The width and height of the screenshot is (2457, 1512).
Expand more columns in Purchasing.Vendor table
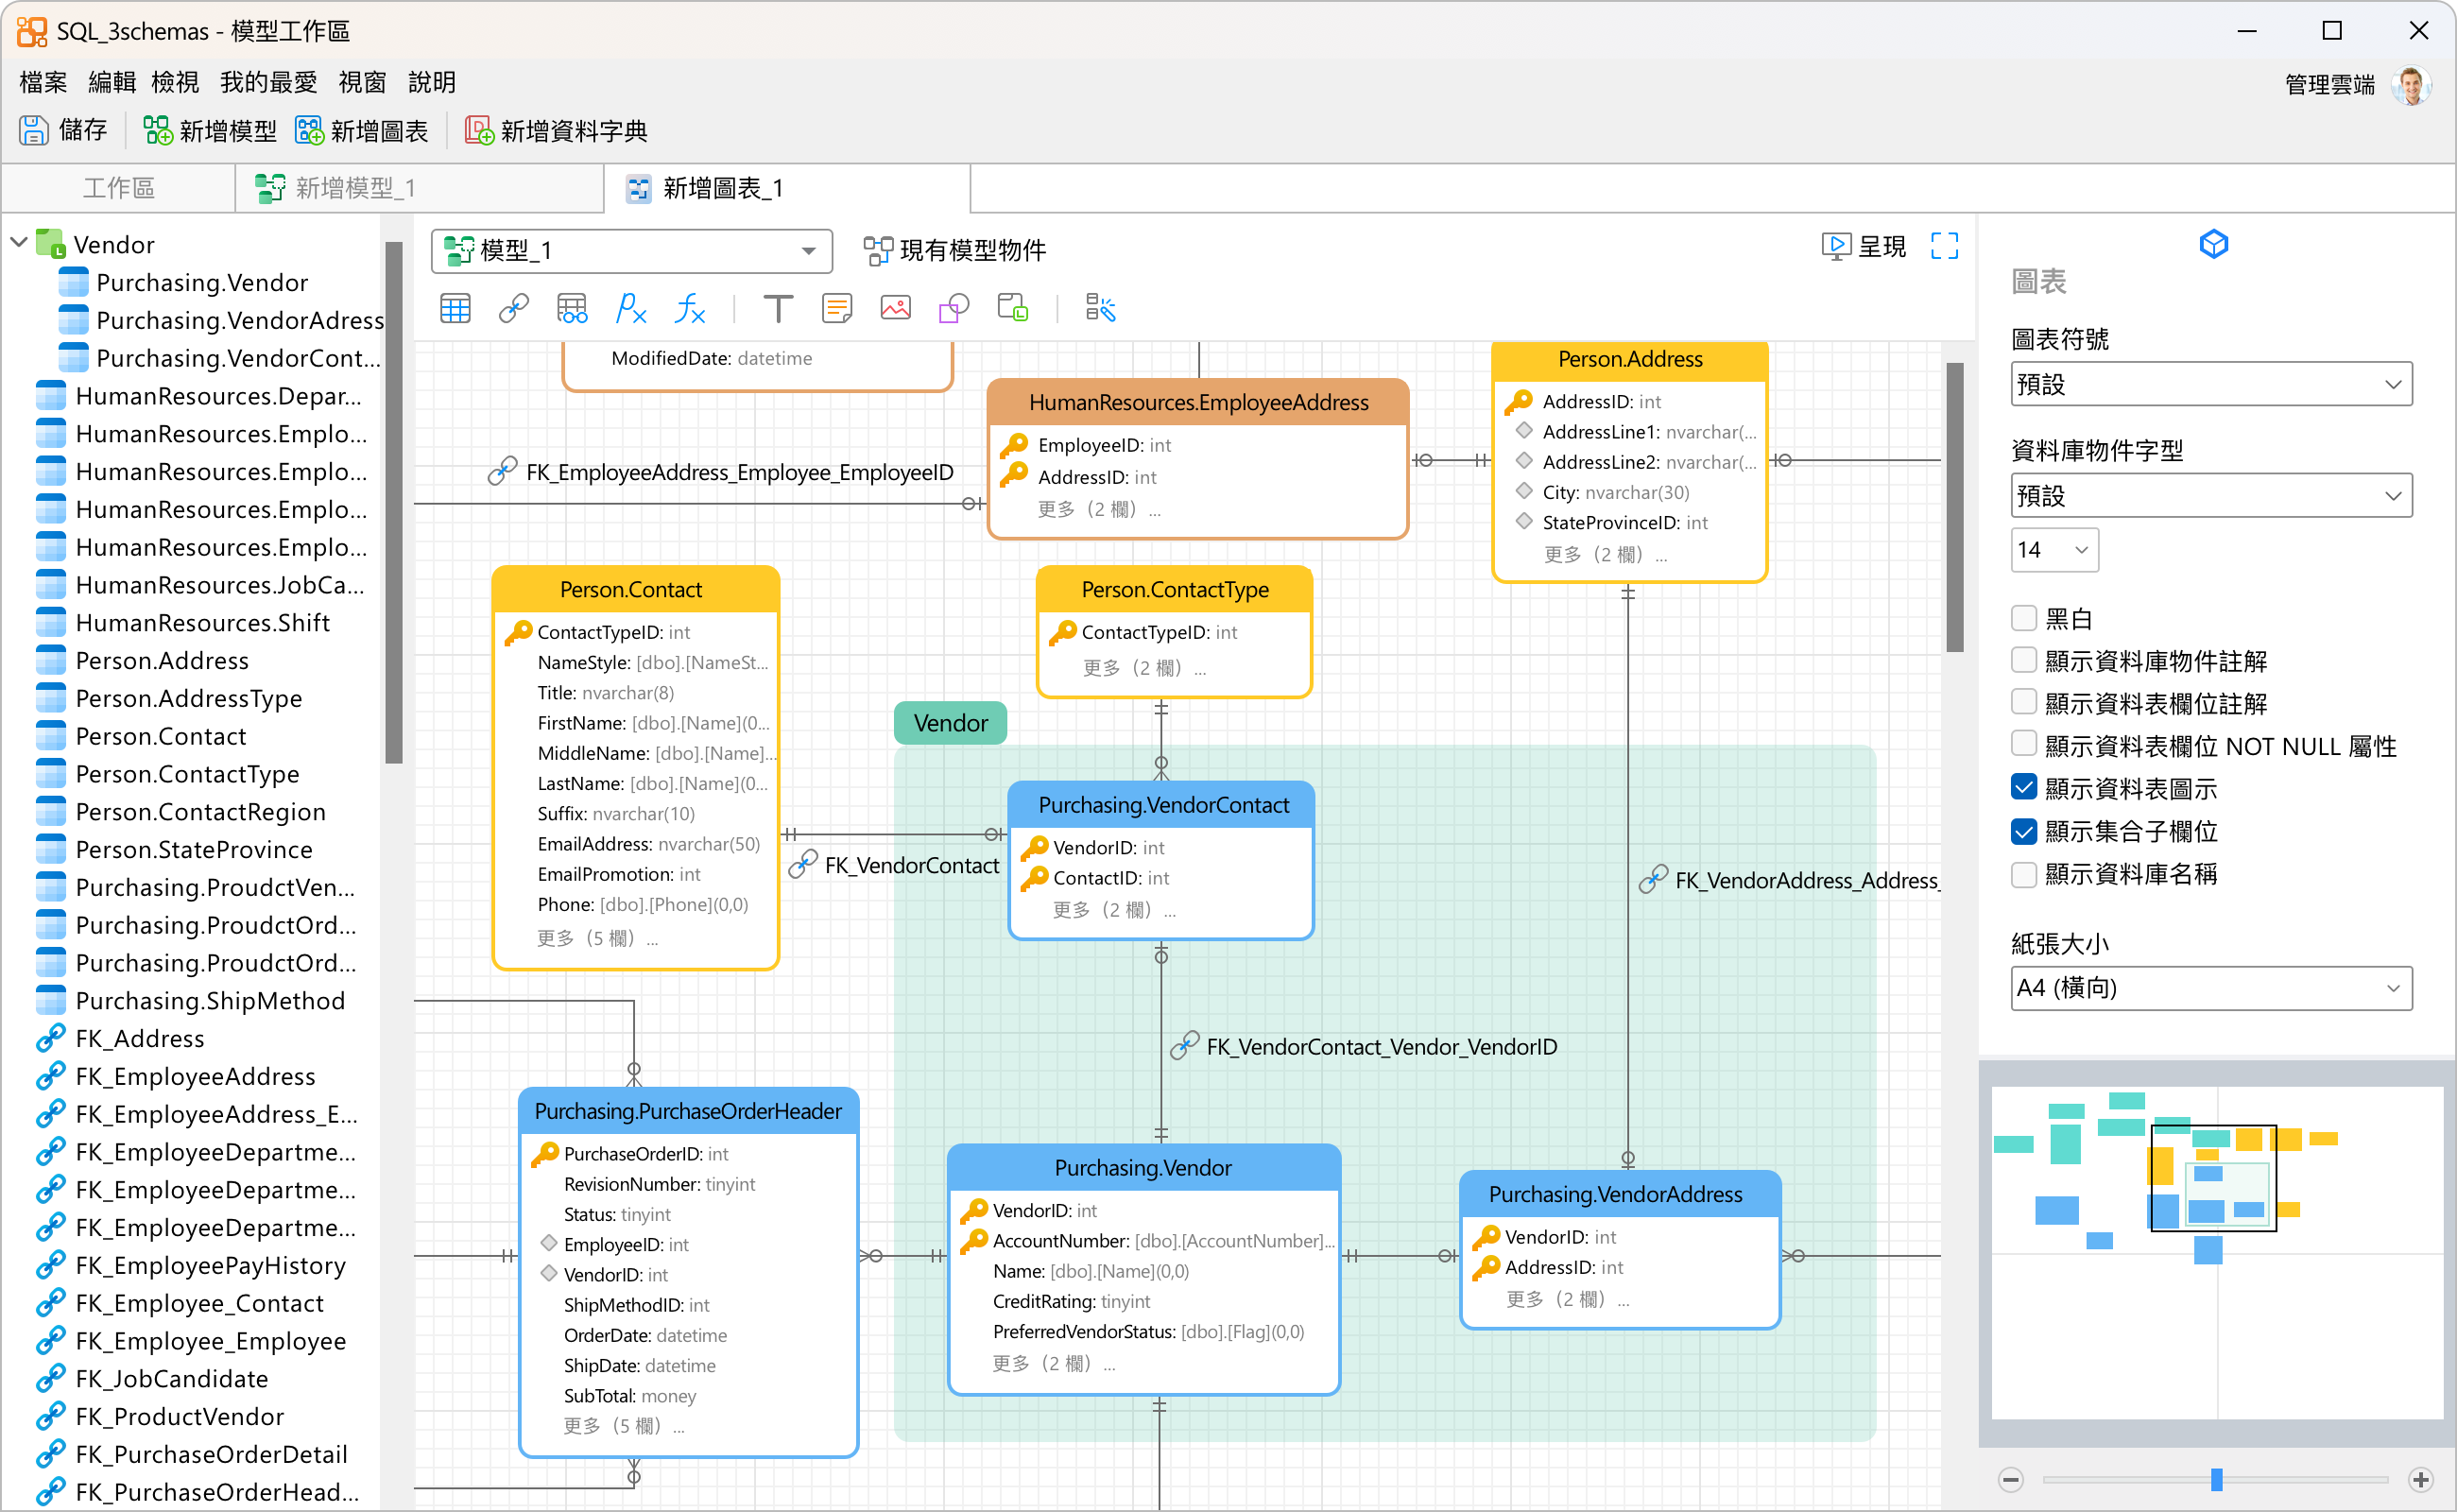tap(1053, 1363)
